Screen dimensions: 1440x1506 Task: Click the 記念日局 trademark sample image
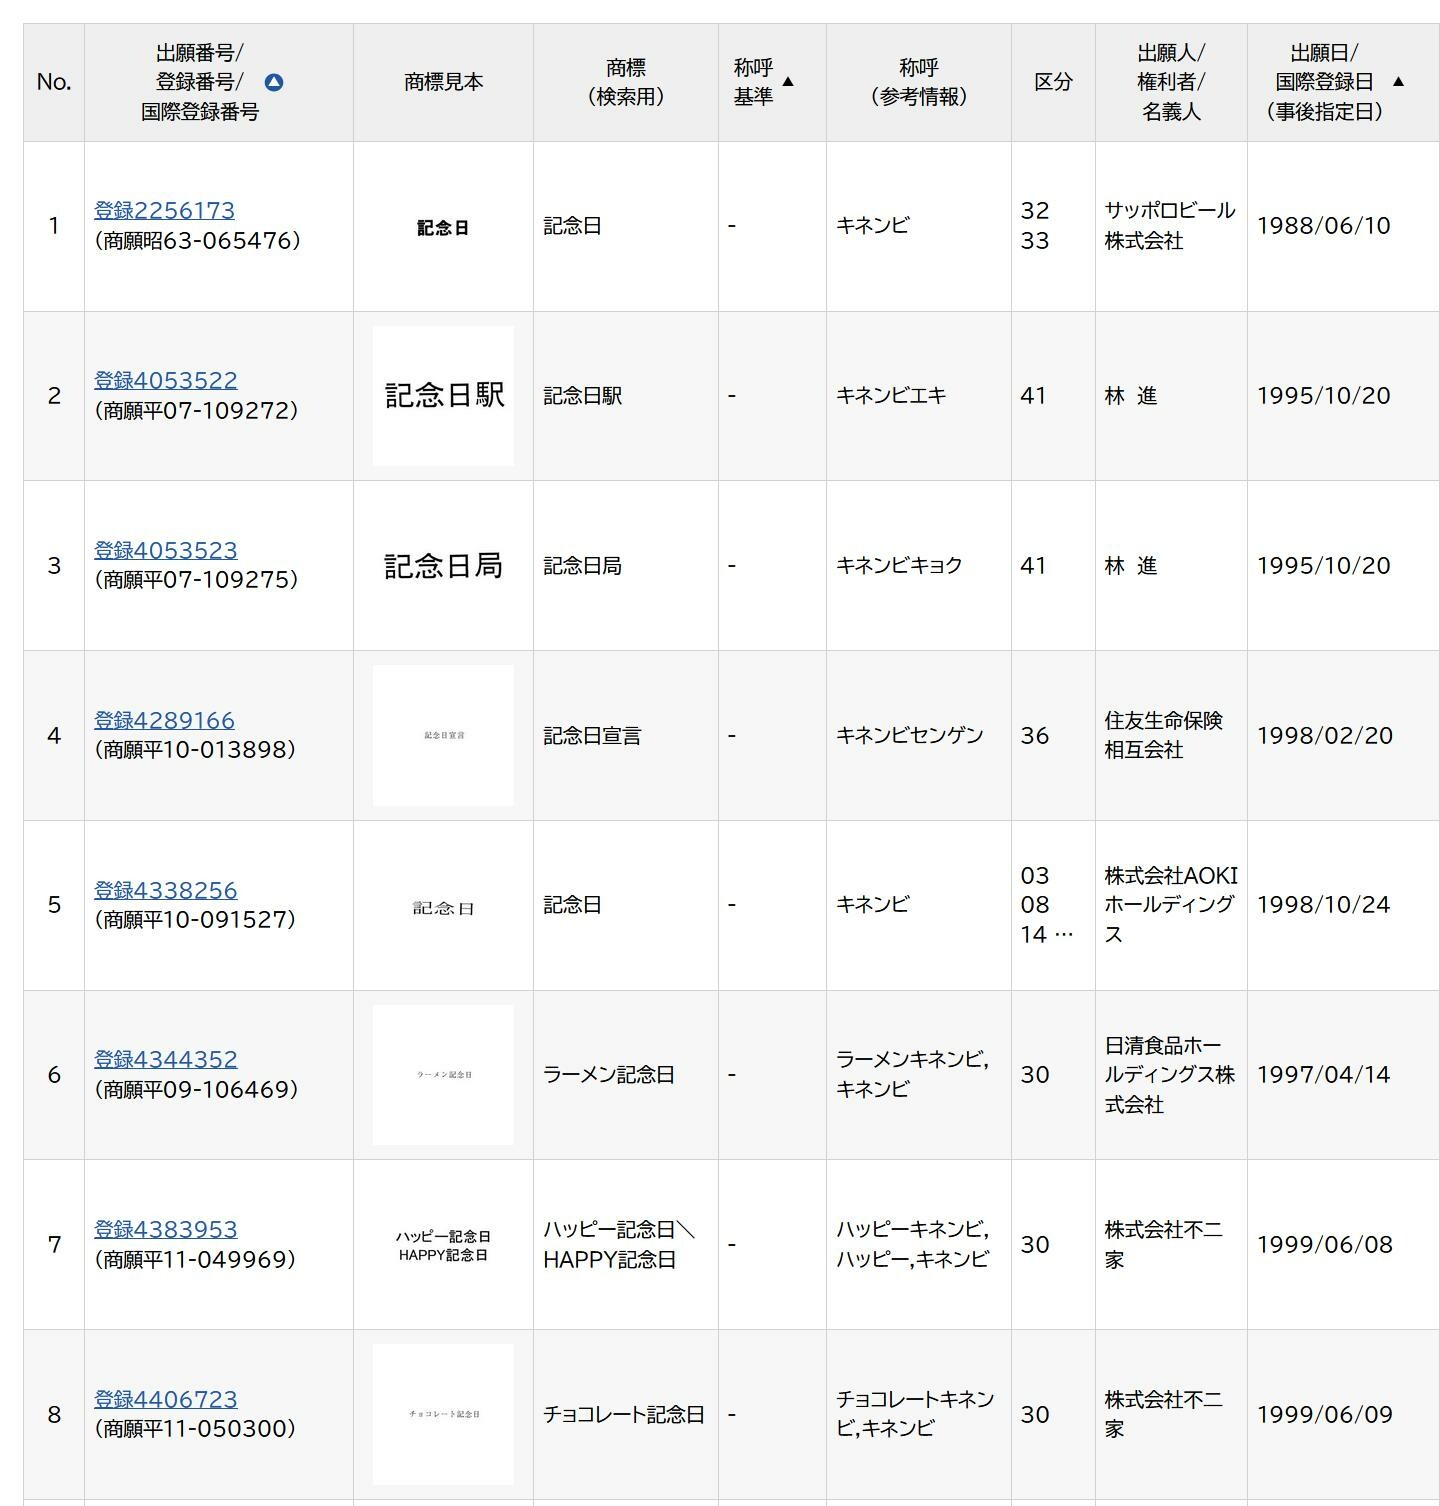coord(443,566)
